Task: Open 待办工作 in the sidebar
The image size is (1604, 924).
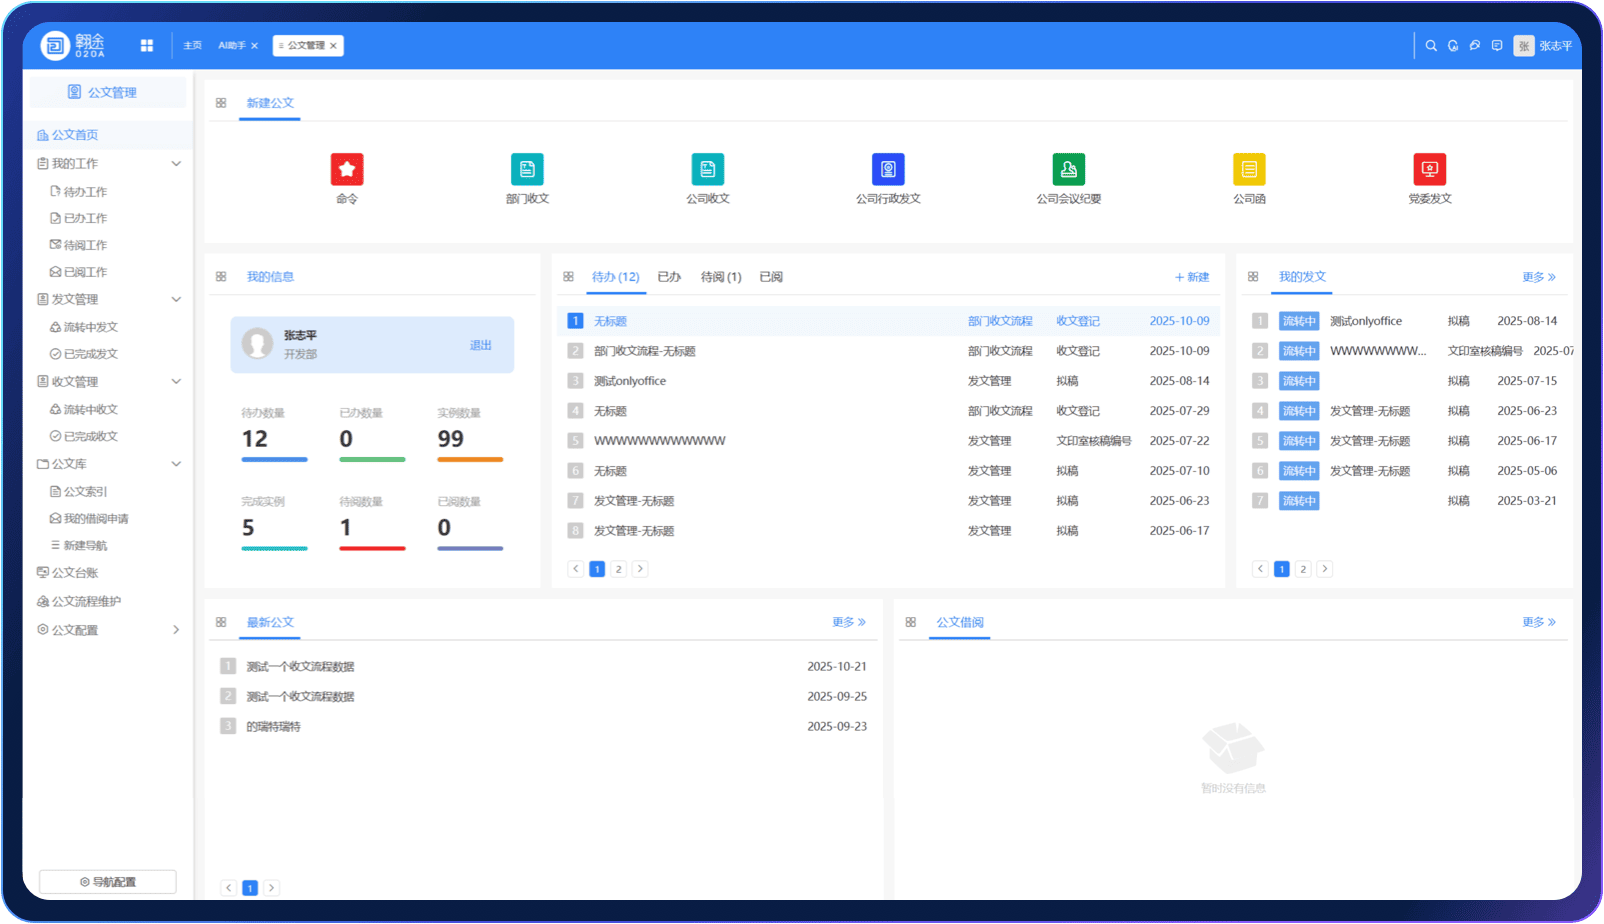Action: click(85, 192)
